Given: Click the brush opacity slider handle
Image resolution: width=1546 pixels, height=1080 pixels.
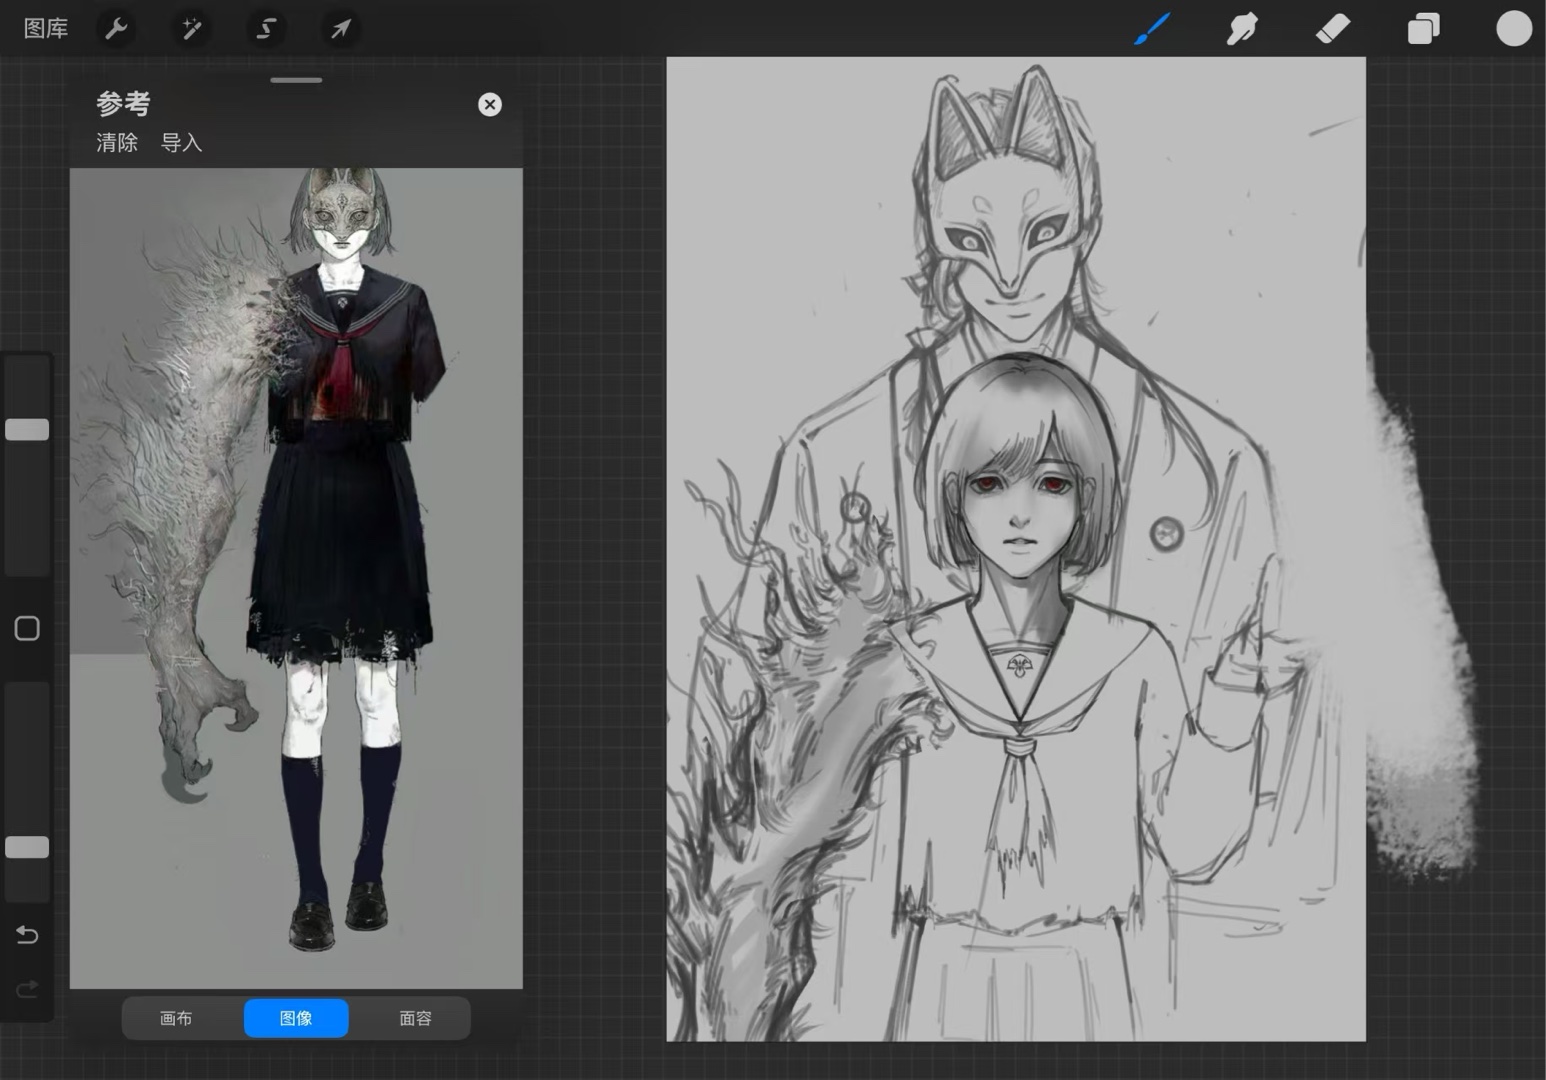Looking at the screenshot, I should (27, 848).
